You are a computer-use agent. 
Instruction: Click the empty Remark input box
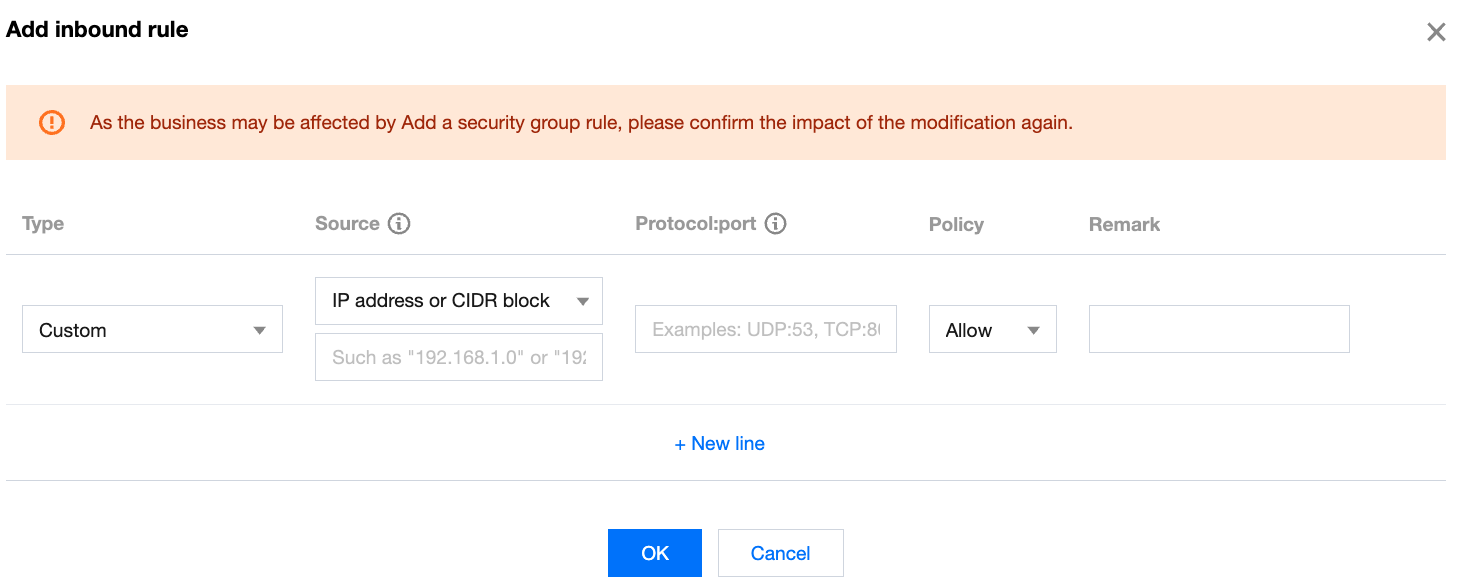pyautogui.click(x=1218, y=328)
